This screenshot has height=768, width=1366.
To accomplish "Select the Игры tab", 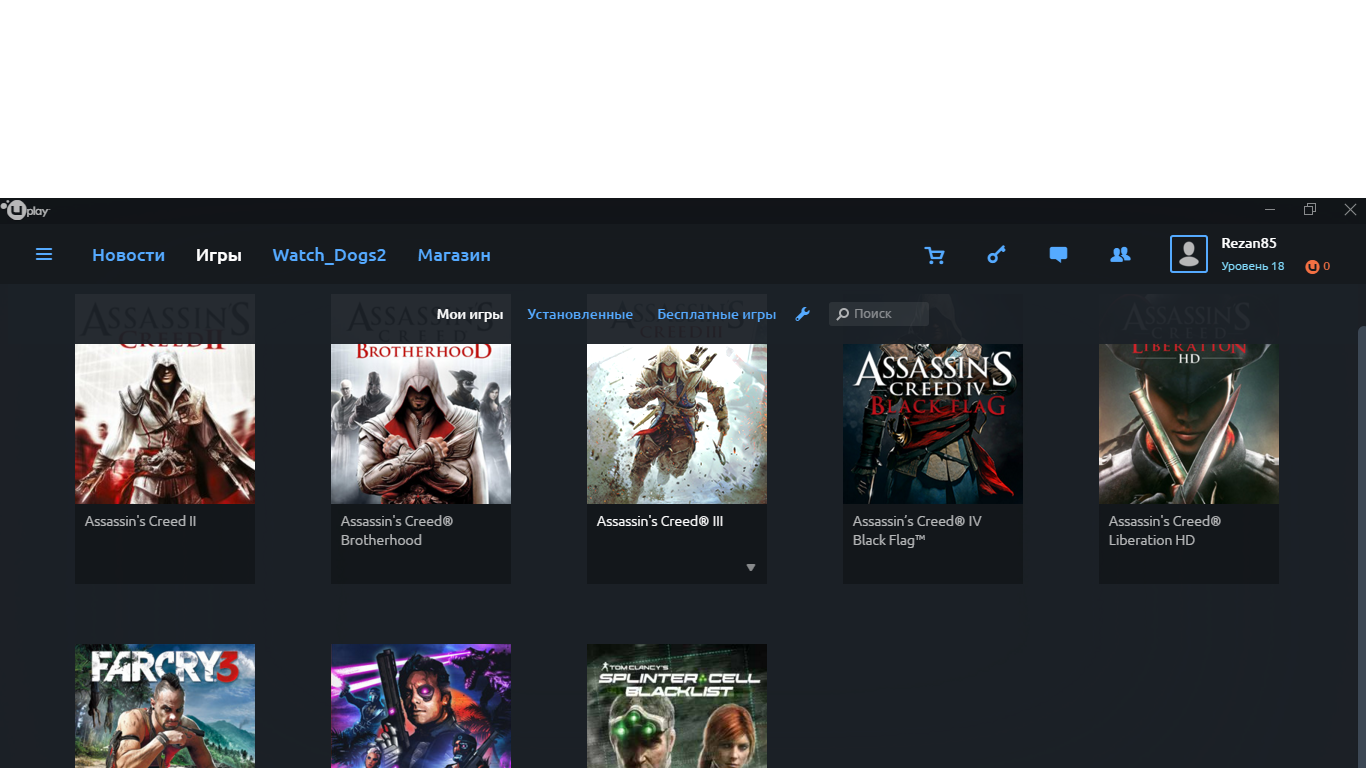I will coord(219,255).
